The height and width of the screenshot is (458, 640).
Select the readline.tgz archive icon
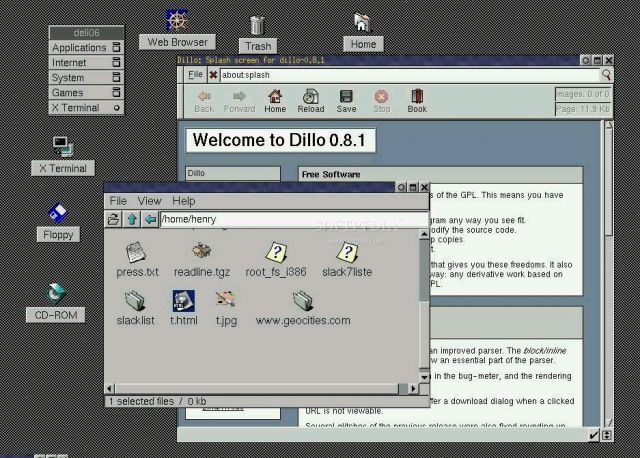pyautogui.click(x=201, y=251)
